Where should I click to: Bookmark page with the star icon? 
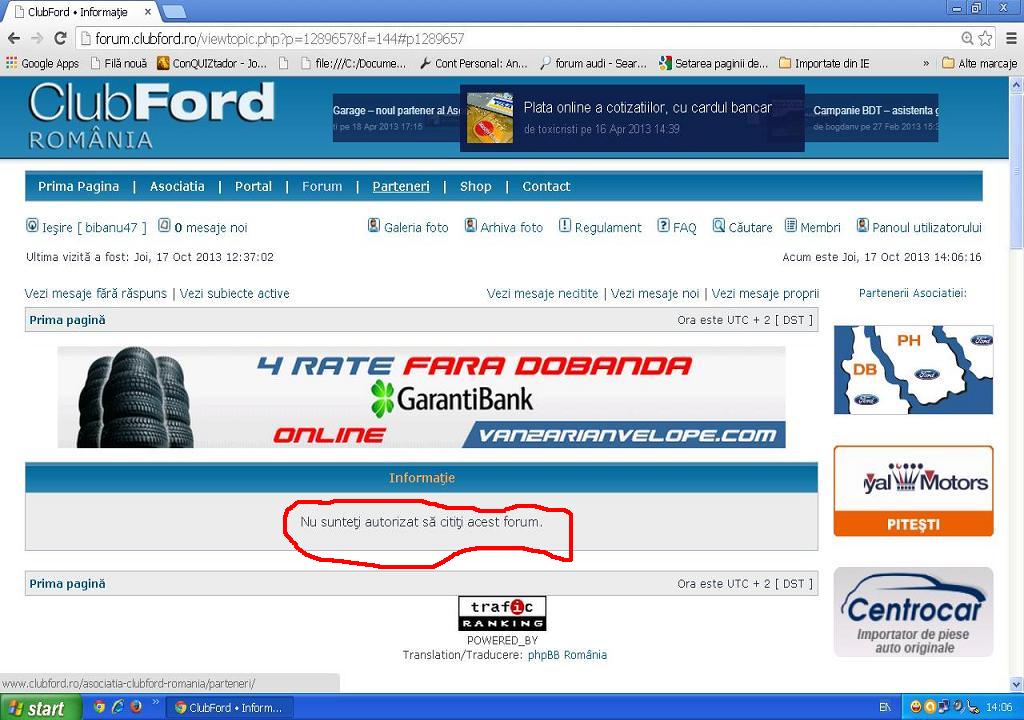click(985, 38)
